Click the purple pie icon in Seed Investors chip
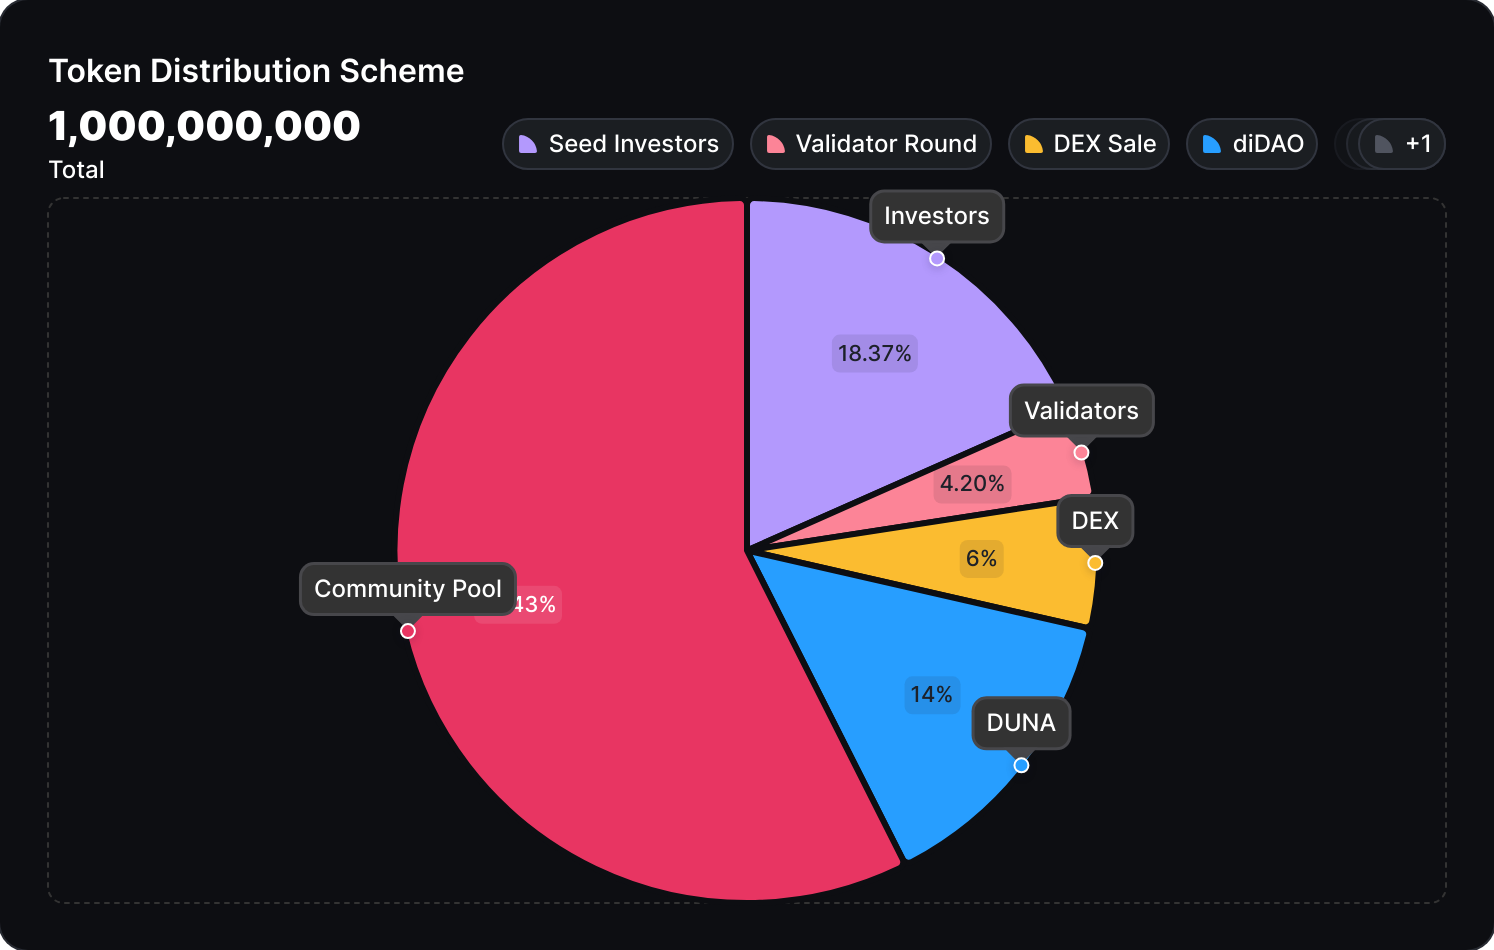 [526, 143]
